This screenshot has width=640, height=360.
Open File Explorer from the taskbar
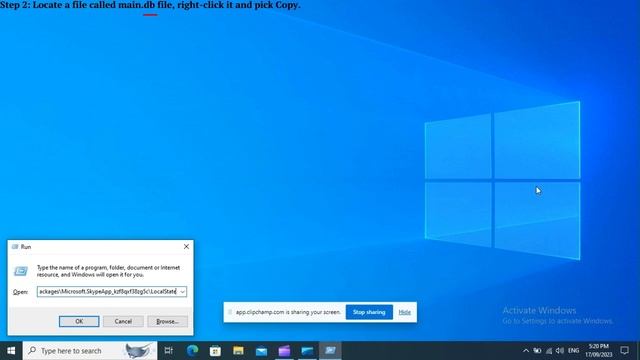tap(238, 351)
